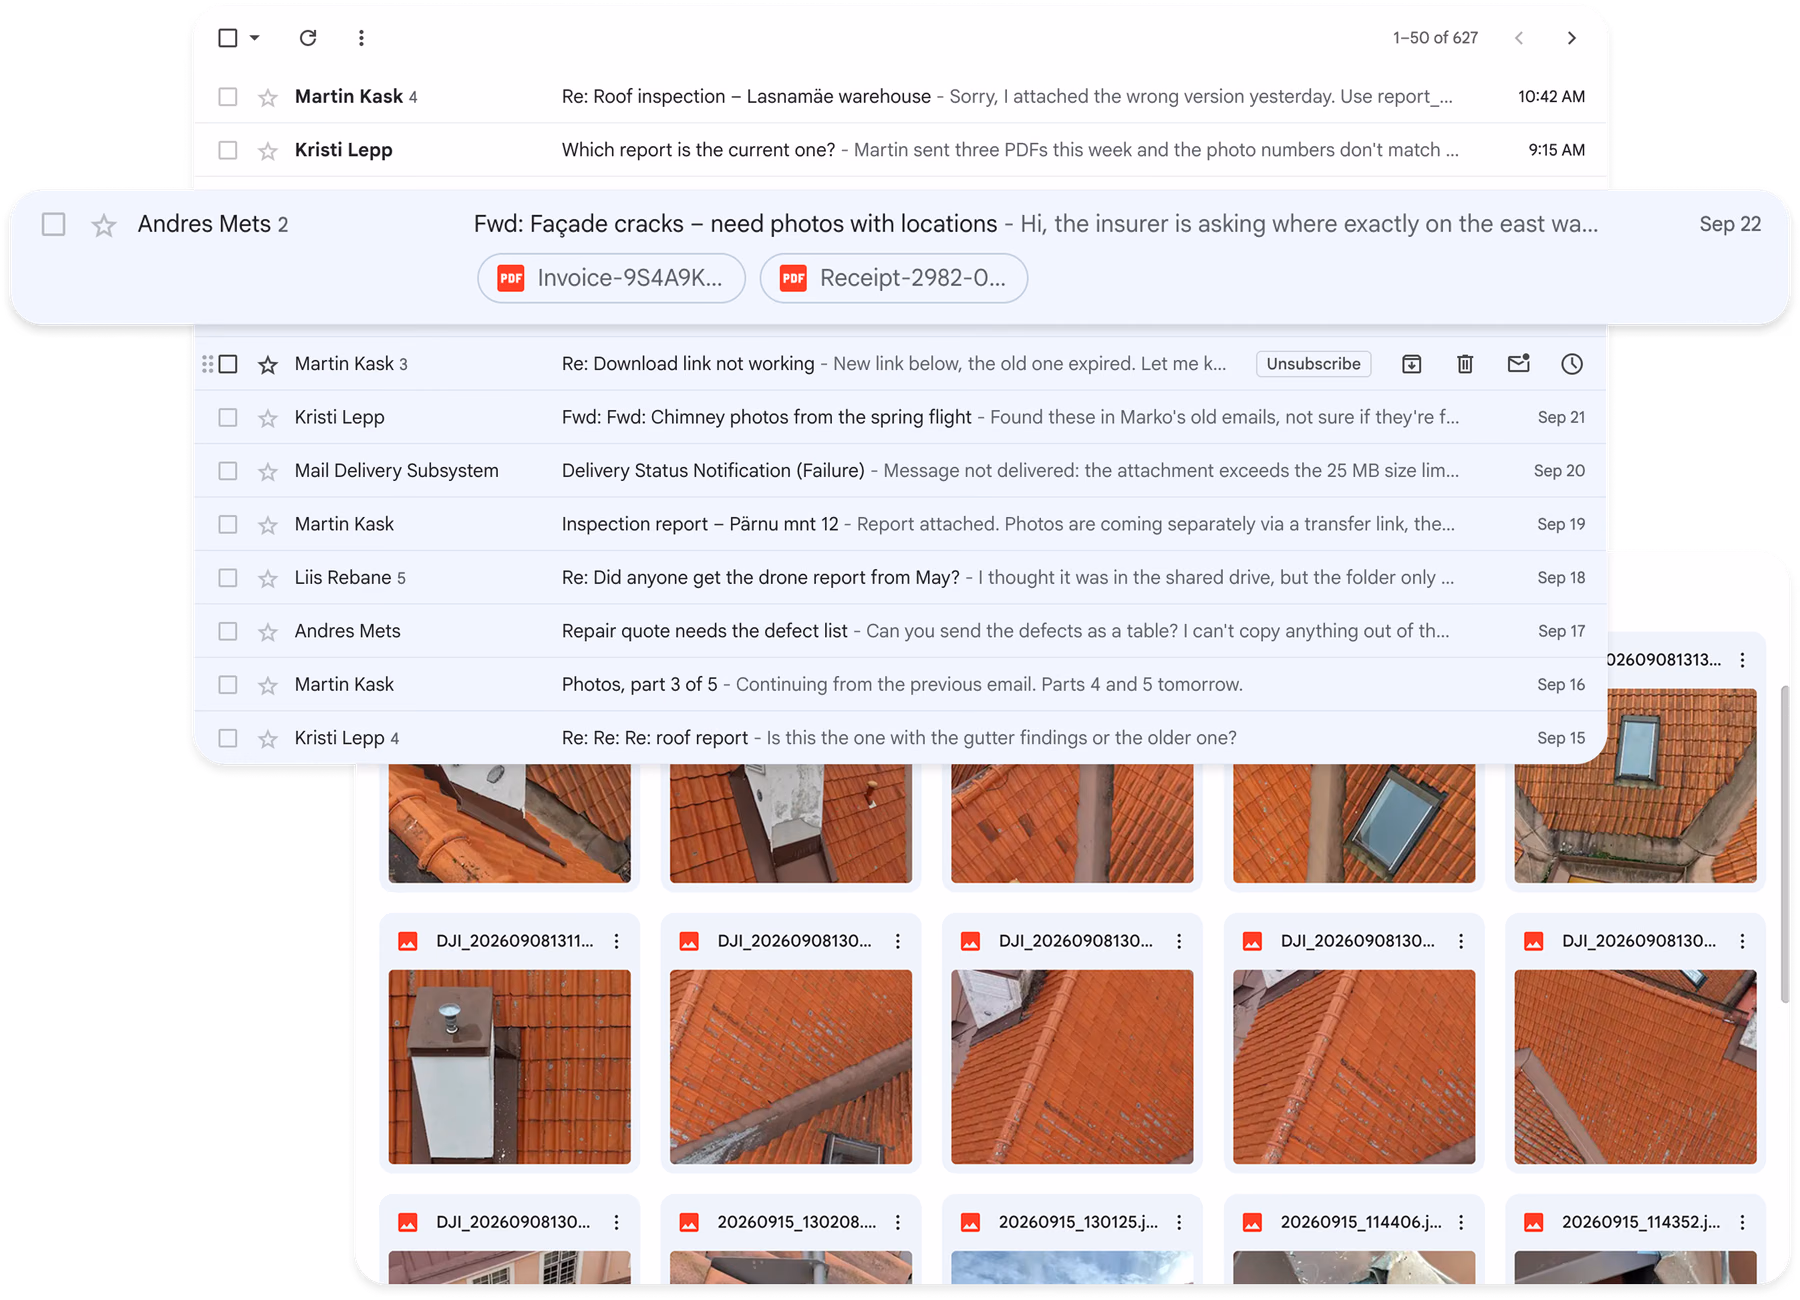1800x1300 pixels.
Task: Open the Repair quote needs the defect list email
Action: point(900,631)
